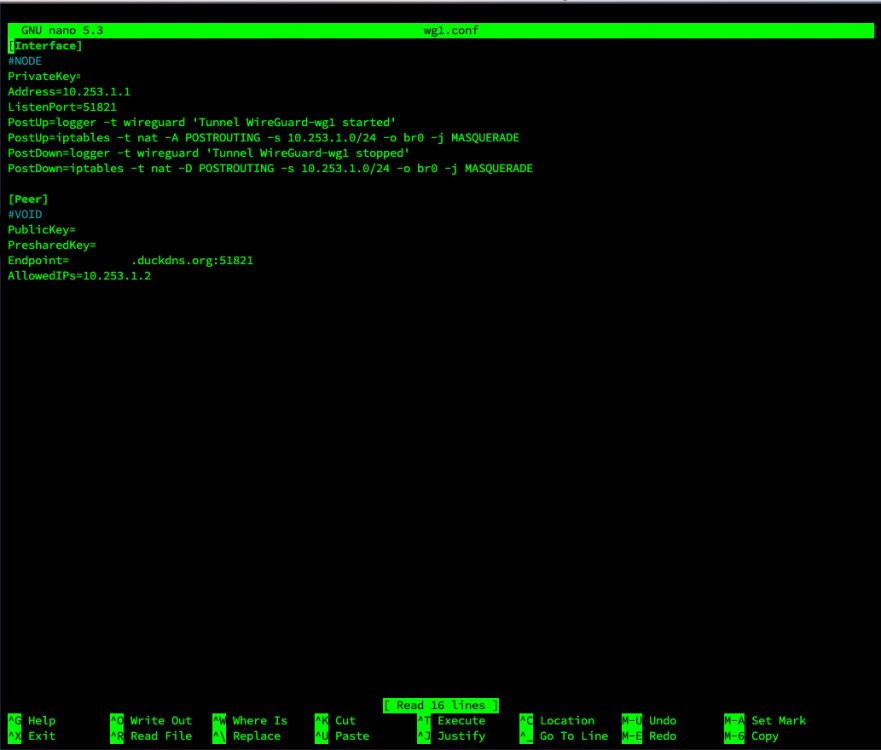
Task: Place cursor on the #NODE comment line
Action: pos(25,61)
